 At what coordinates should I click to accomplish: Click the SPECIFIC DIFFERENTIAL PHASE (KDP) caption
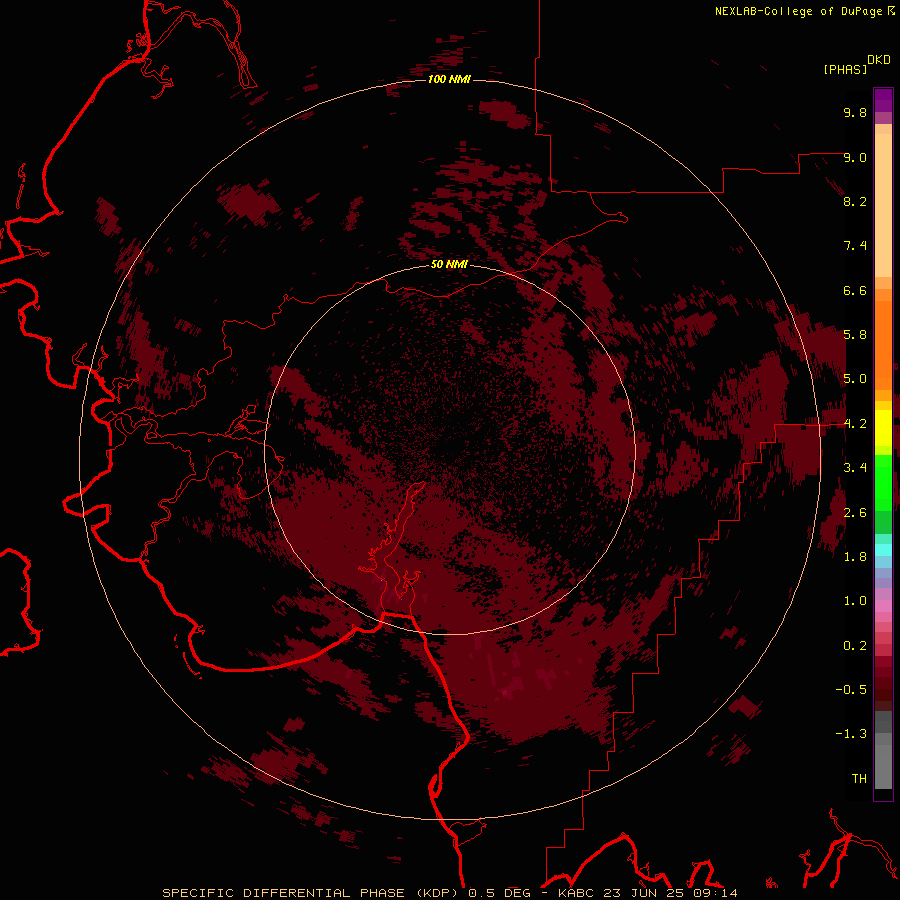click(312, 893)
